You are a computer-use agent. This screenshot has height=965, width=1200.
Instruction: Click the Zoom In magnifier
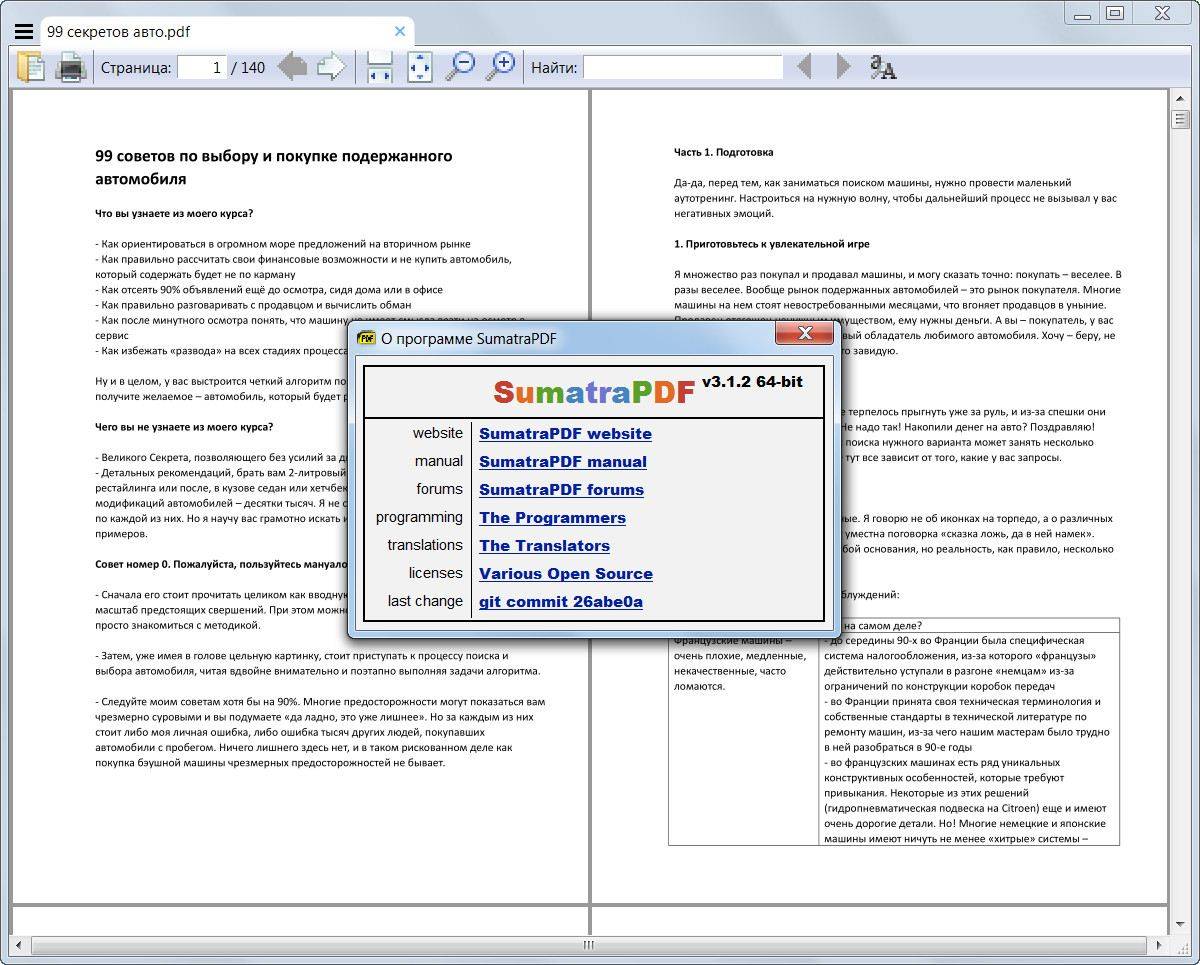point(500,67)
